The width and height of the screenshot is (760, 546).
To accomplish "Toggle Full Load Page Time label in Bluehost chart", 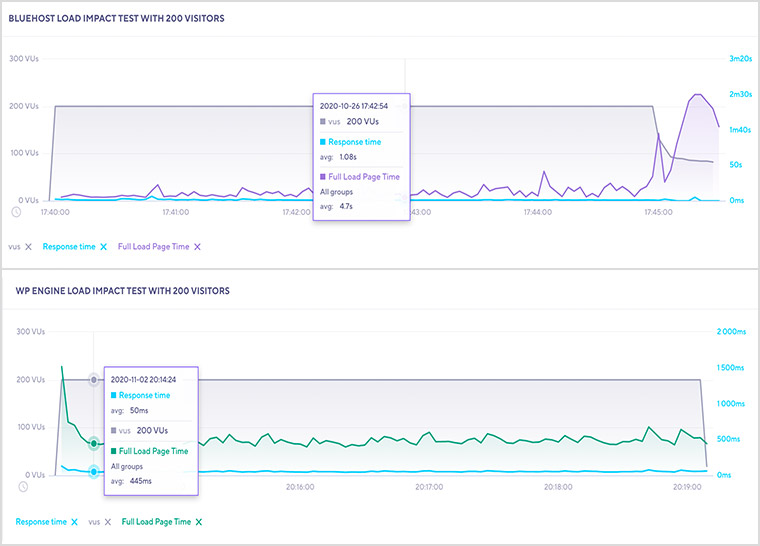I will point(154,247).
